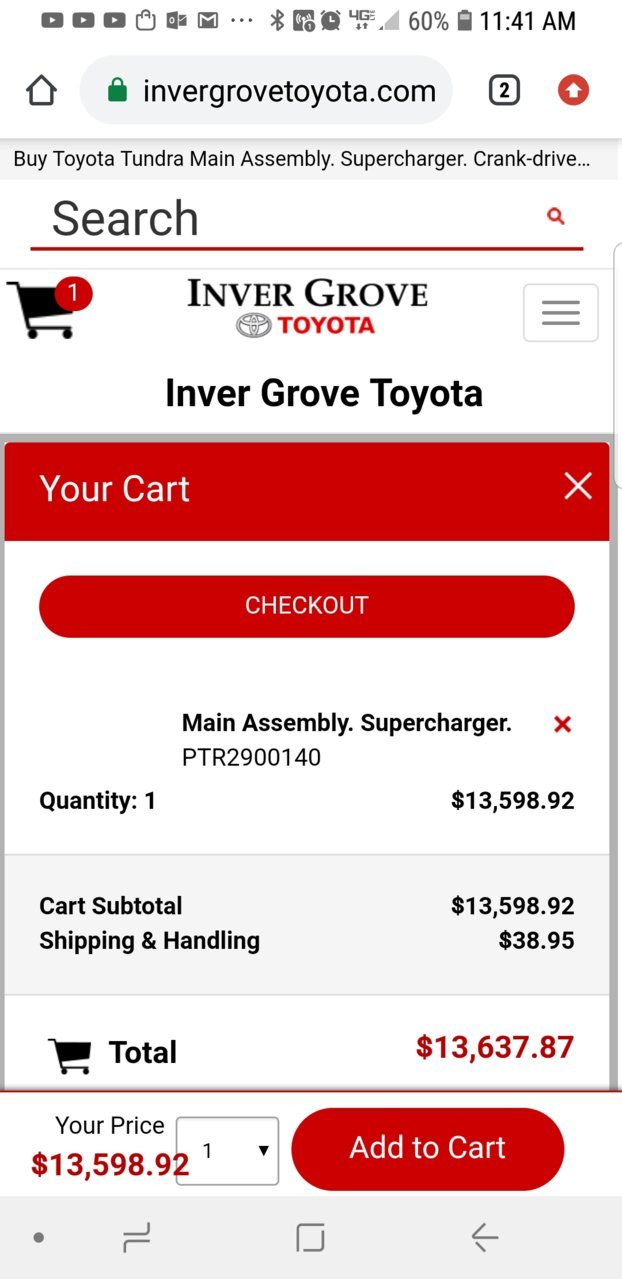This screenshot has height=1279, width=622.
Task: Tap the secure padlock icon in URL bar
Action: tap(117, 92)
